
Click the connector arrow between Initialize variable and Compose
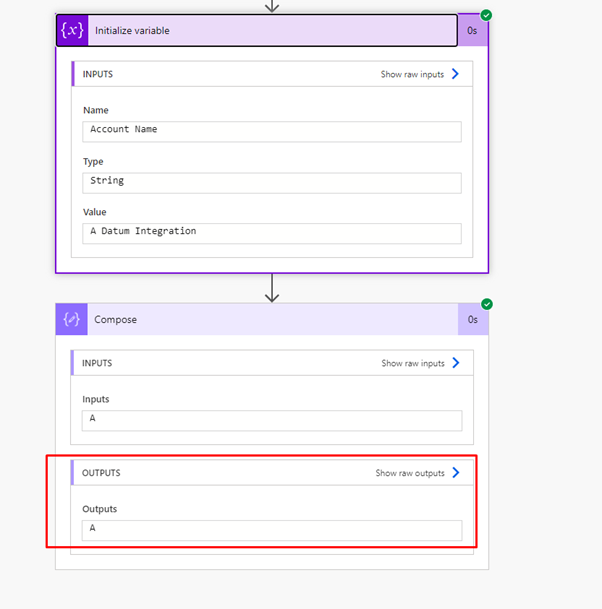272,288
